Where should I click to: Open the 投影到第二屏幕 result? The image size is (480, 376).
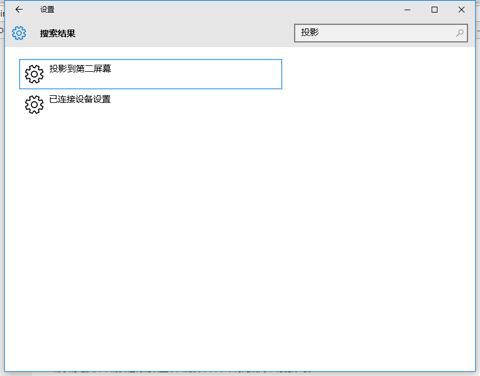[x=150, y=74]
